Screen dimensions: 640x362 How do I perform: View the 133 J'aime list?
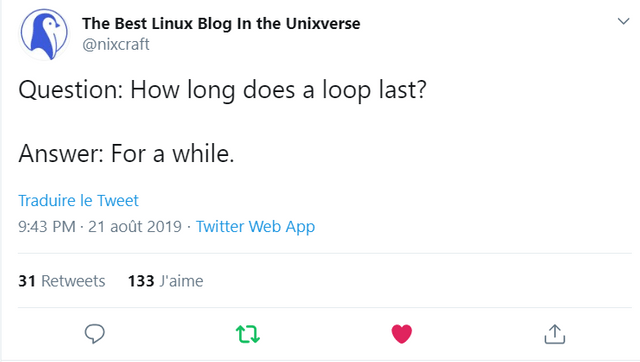point(165,281)
